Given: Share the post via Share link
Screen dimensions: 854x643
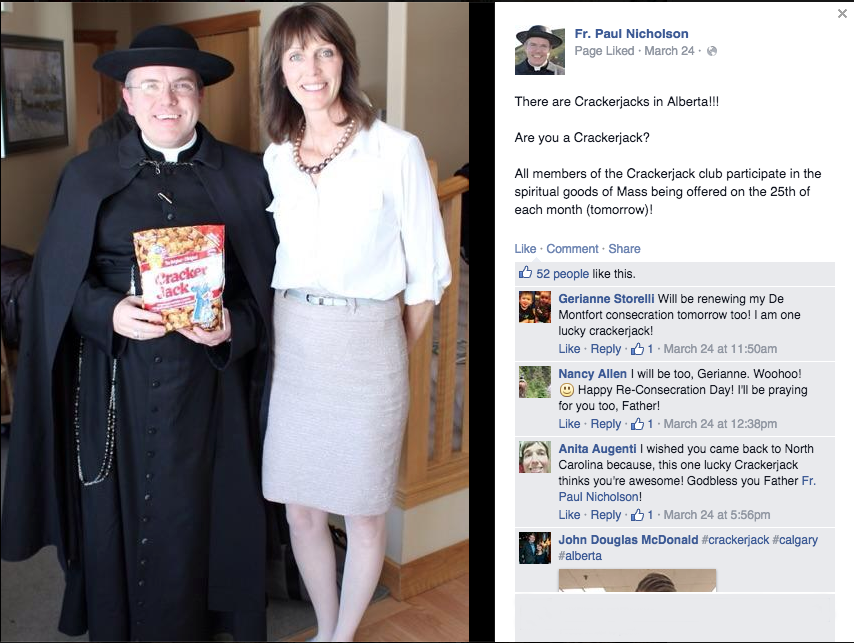Looking at the screenshot, I should point(624,249).
